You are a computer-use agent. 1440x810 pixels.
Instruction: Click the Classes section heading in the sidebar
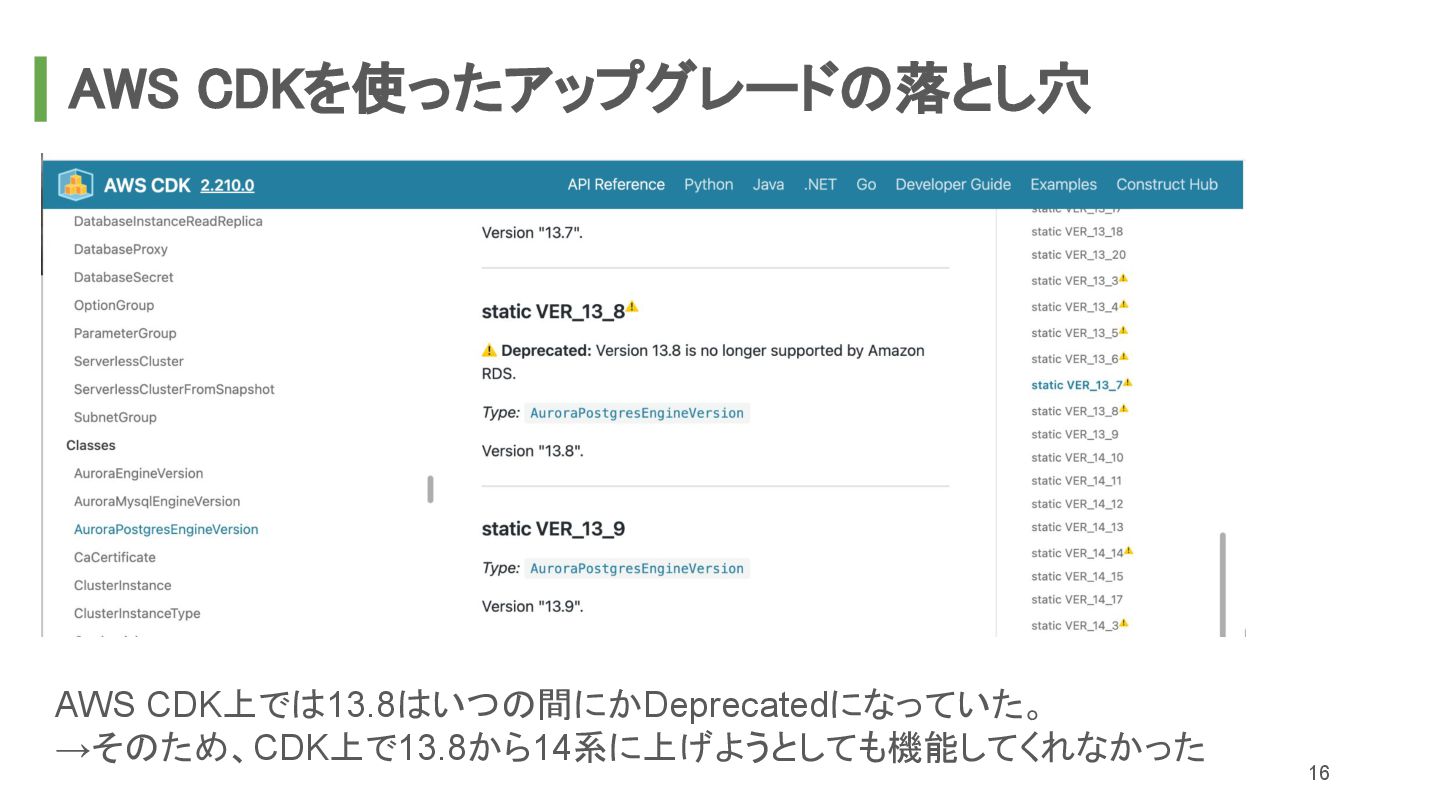click(x=91, y=445)
